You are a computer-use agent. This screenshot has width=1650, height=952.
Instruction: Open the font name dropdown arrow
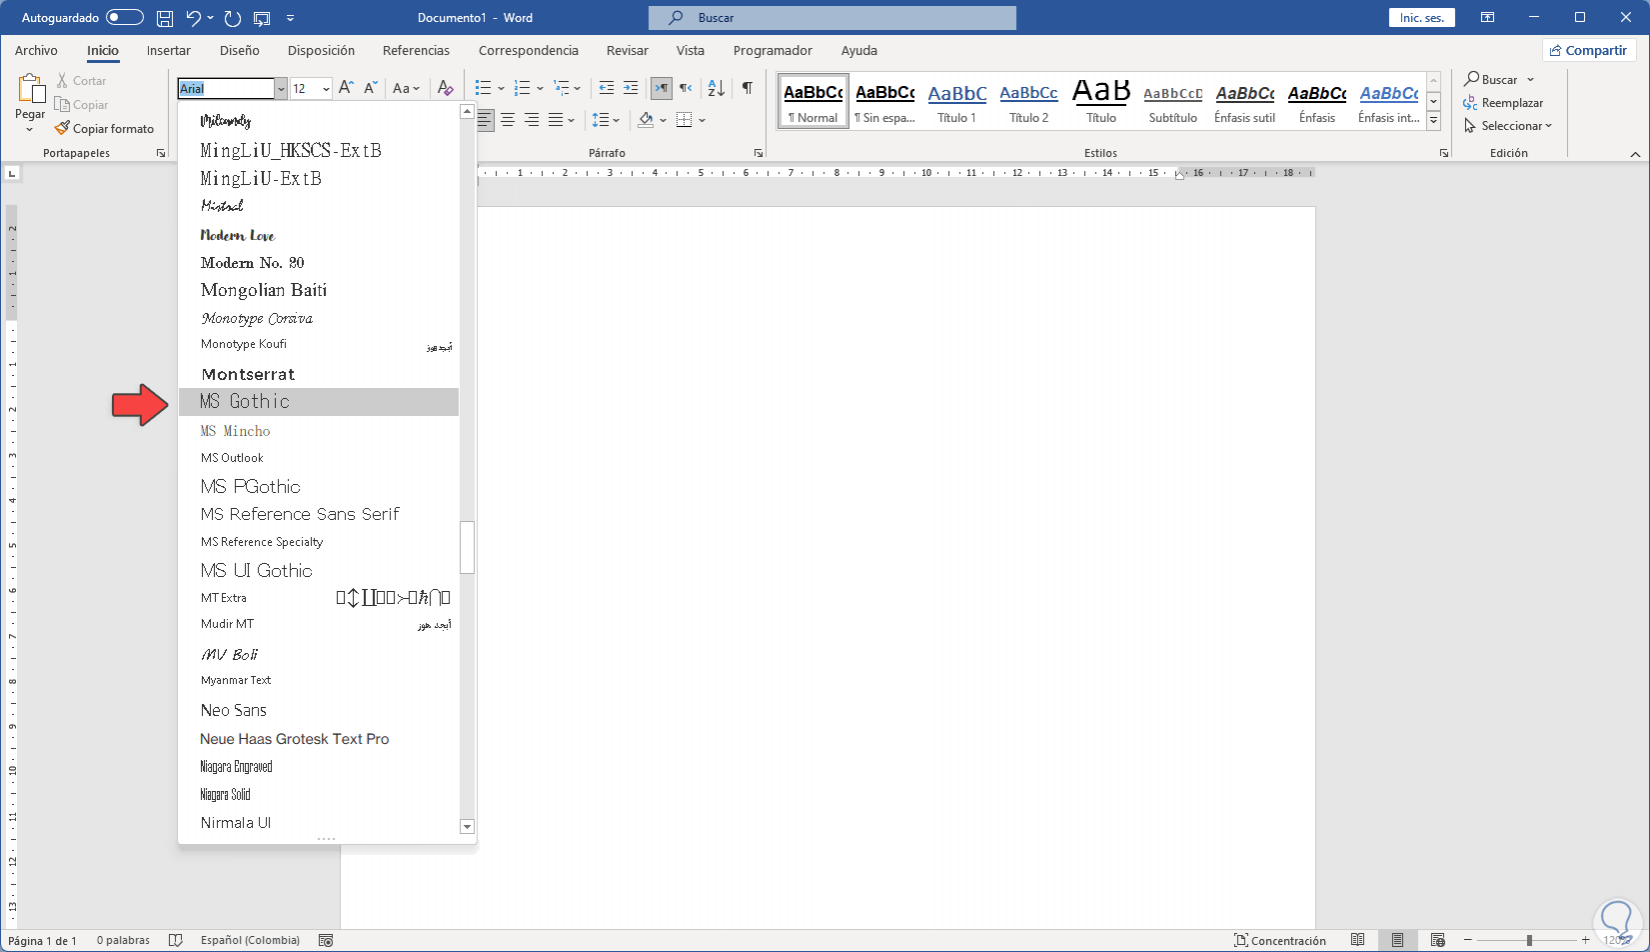(x=281, y=89)
